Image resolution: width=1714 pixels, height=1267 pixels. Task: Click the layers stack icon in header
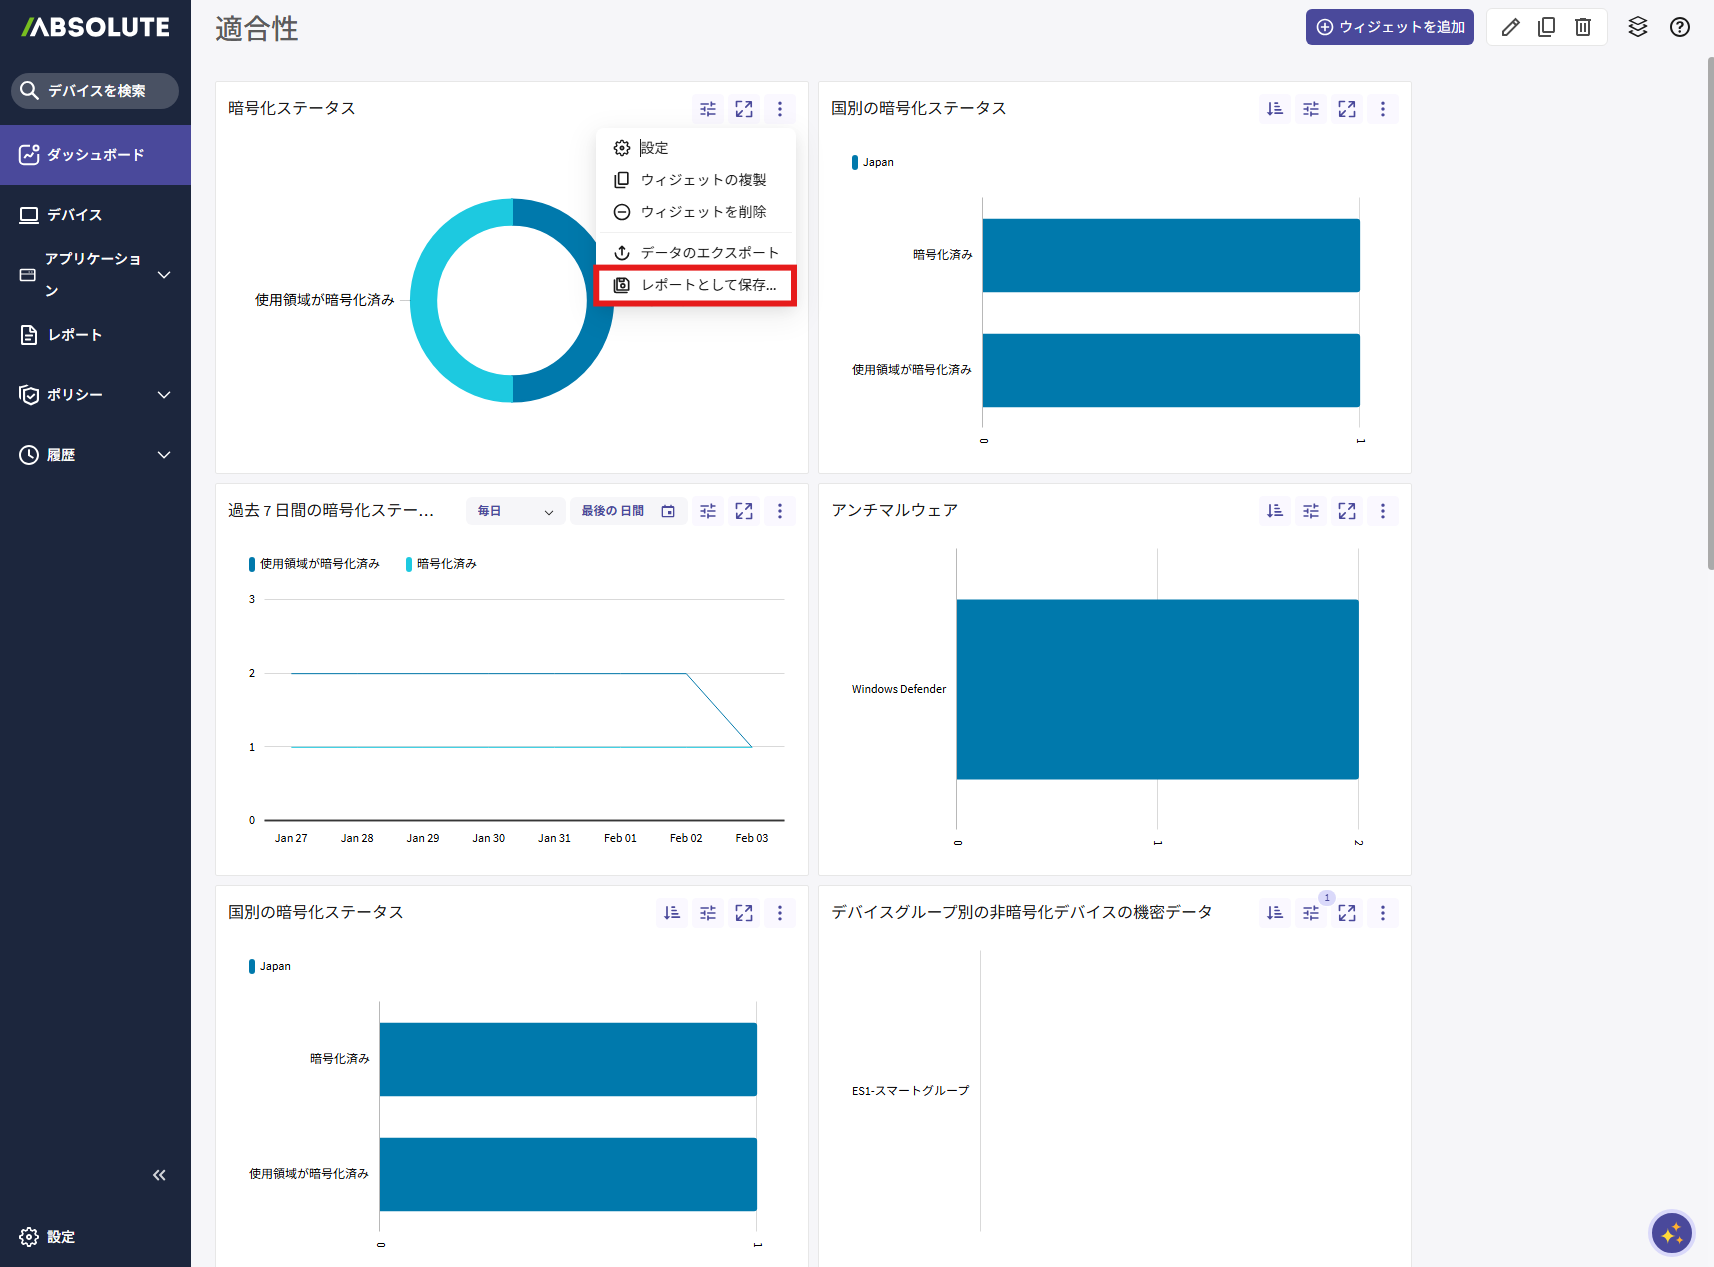(x=1637, y=27)
